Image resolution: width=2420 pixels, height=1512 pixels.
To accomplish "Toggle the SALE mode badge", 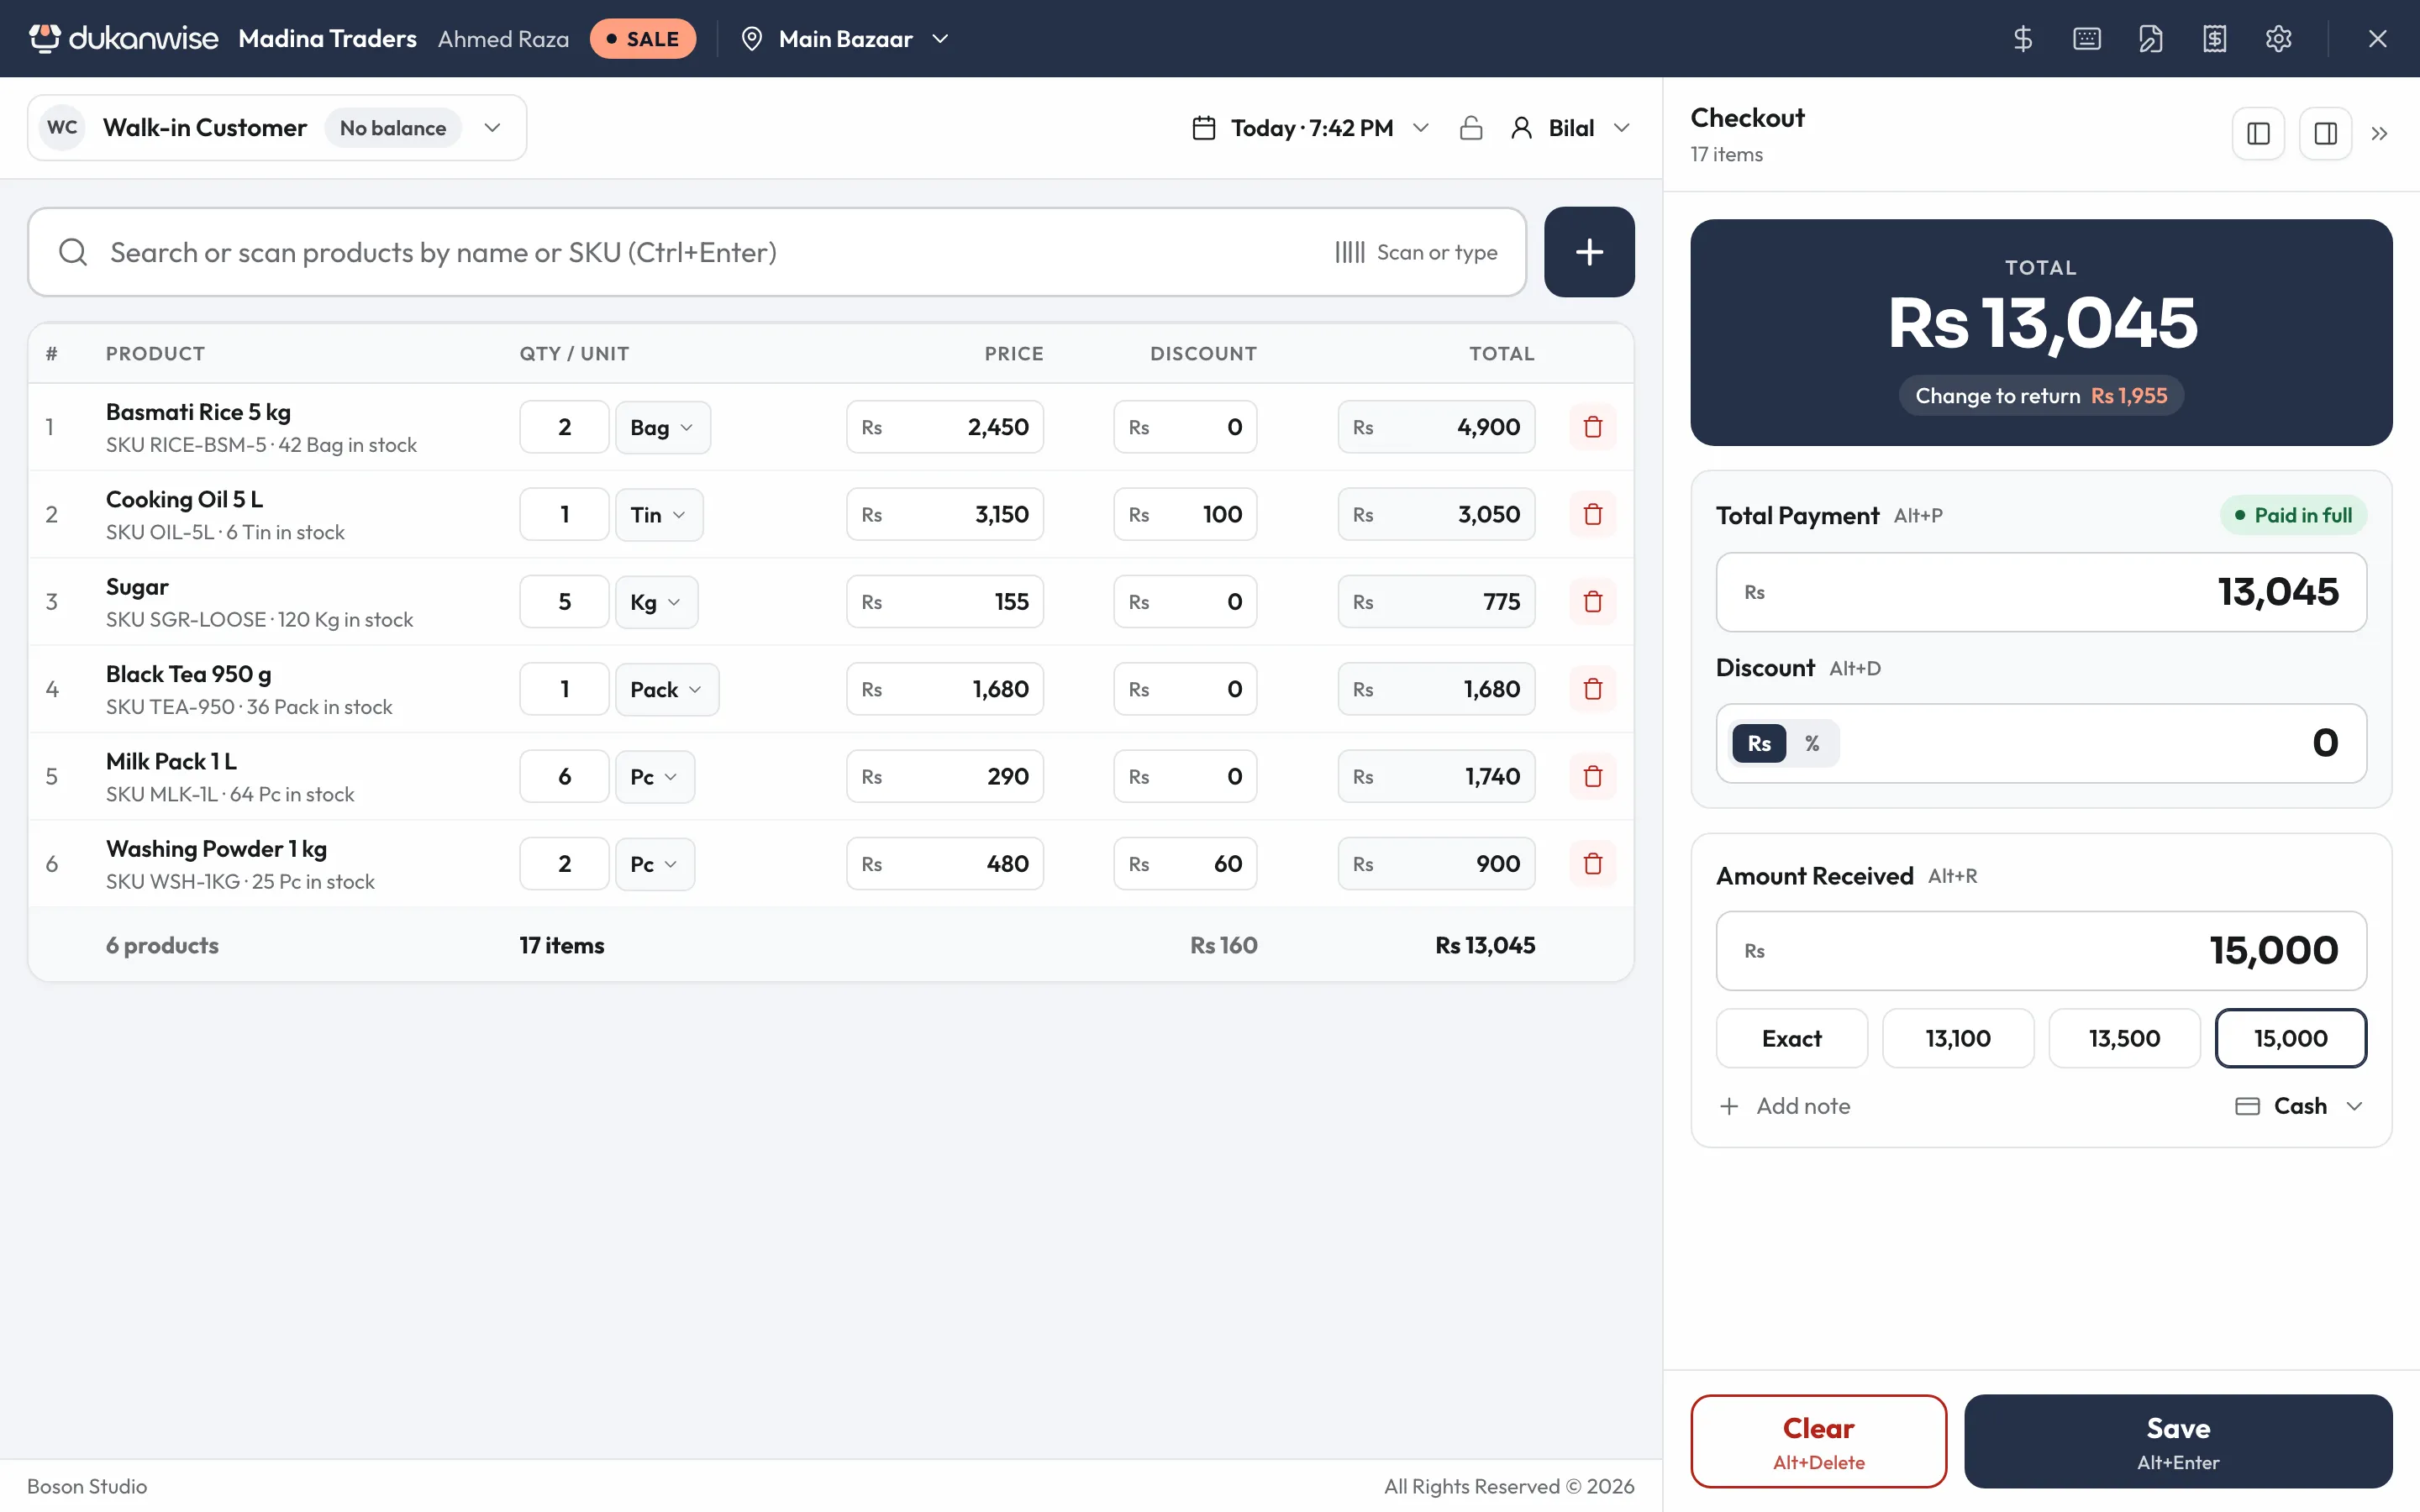I will pos(642,39).
